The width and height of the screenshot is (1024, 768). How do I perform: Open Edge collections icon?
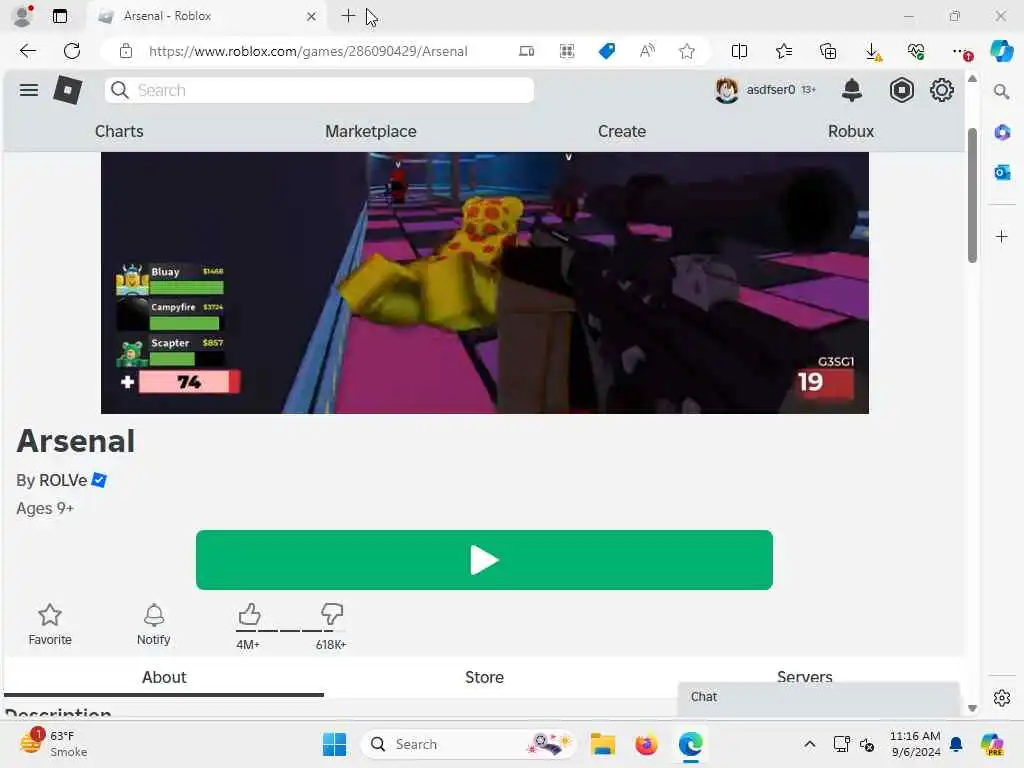coord(828,51)
